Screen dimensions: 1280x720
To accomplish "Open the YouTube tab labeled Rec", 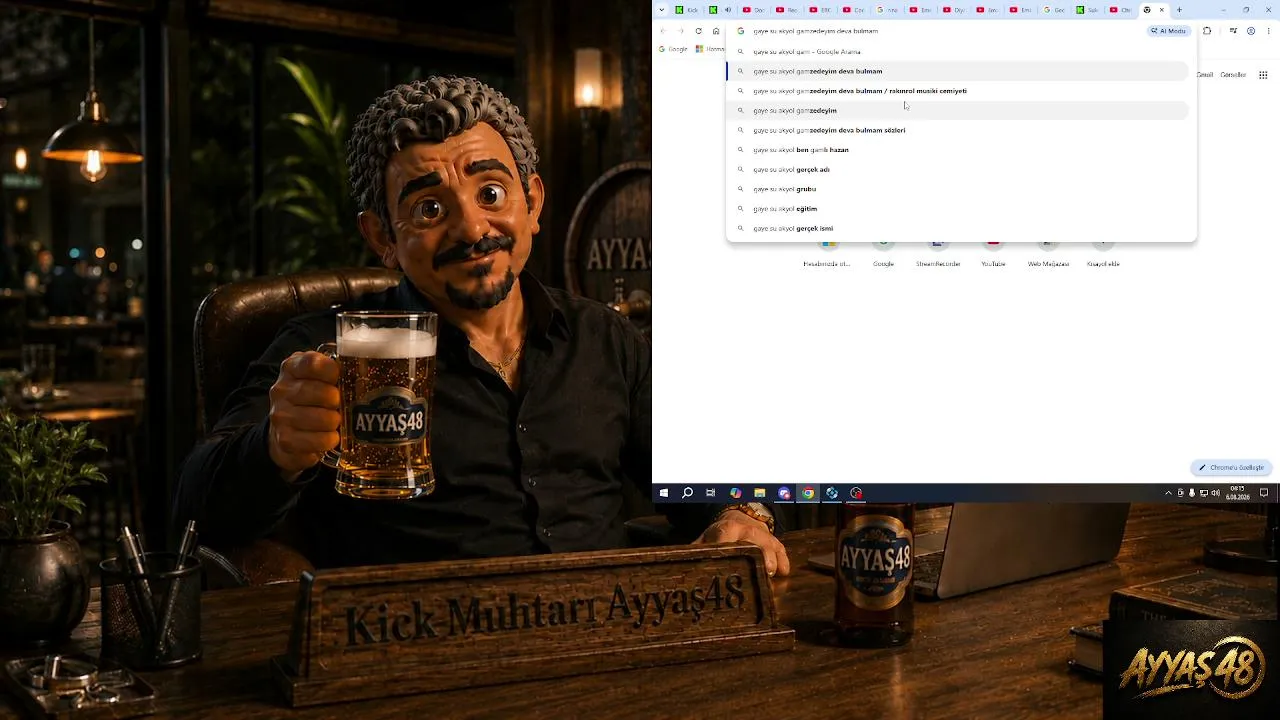I will 786,10.
